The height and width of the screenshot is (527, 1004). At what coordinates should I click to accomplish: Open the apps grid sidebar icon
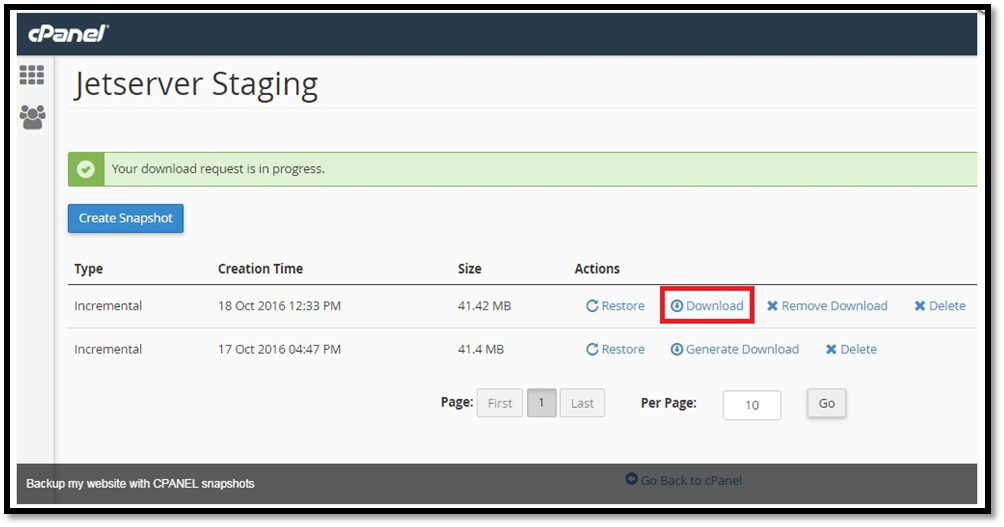[x=32, y=75]
